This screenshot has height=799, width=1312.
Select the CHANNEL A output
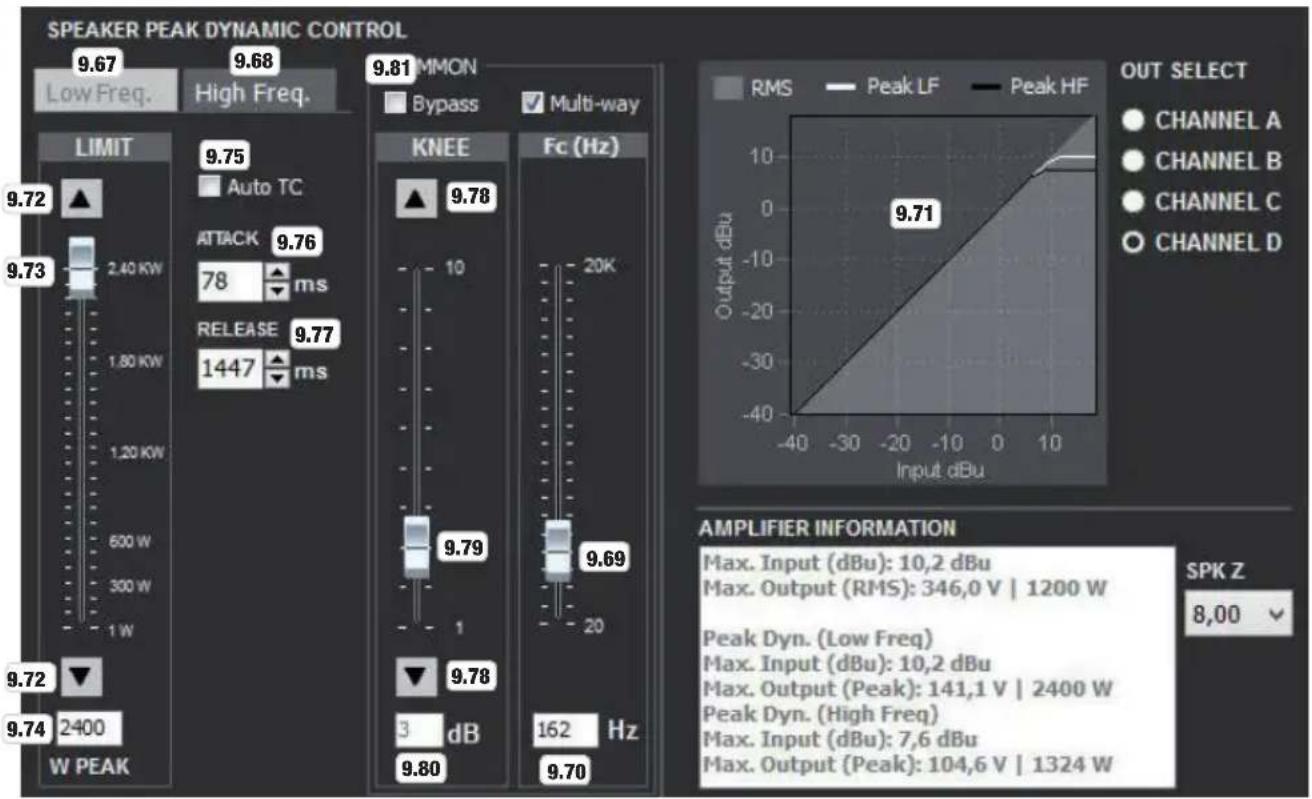(x=1134, y=120)
